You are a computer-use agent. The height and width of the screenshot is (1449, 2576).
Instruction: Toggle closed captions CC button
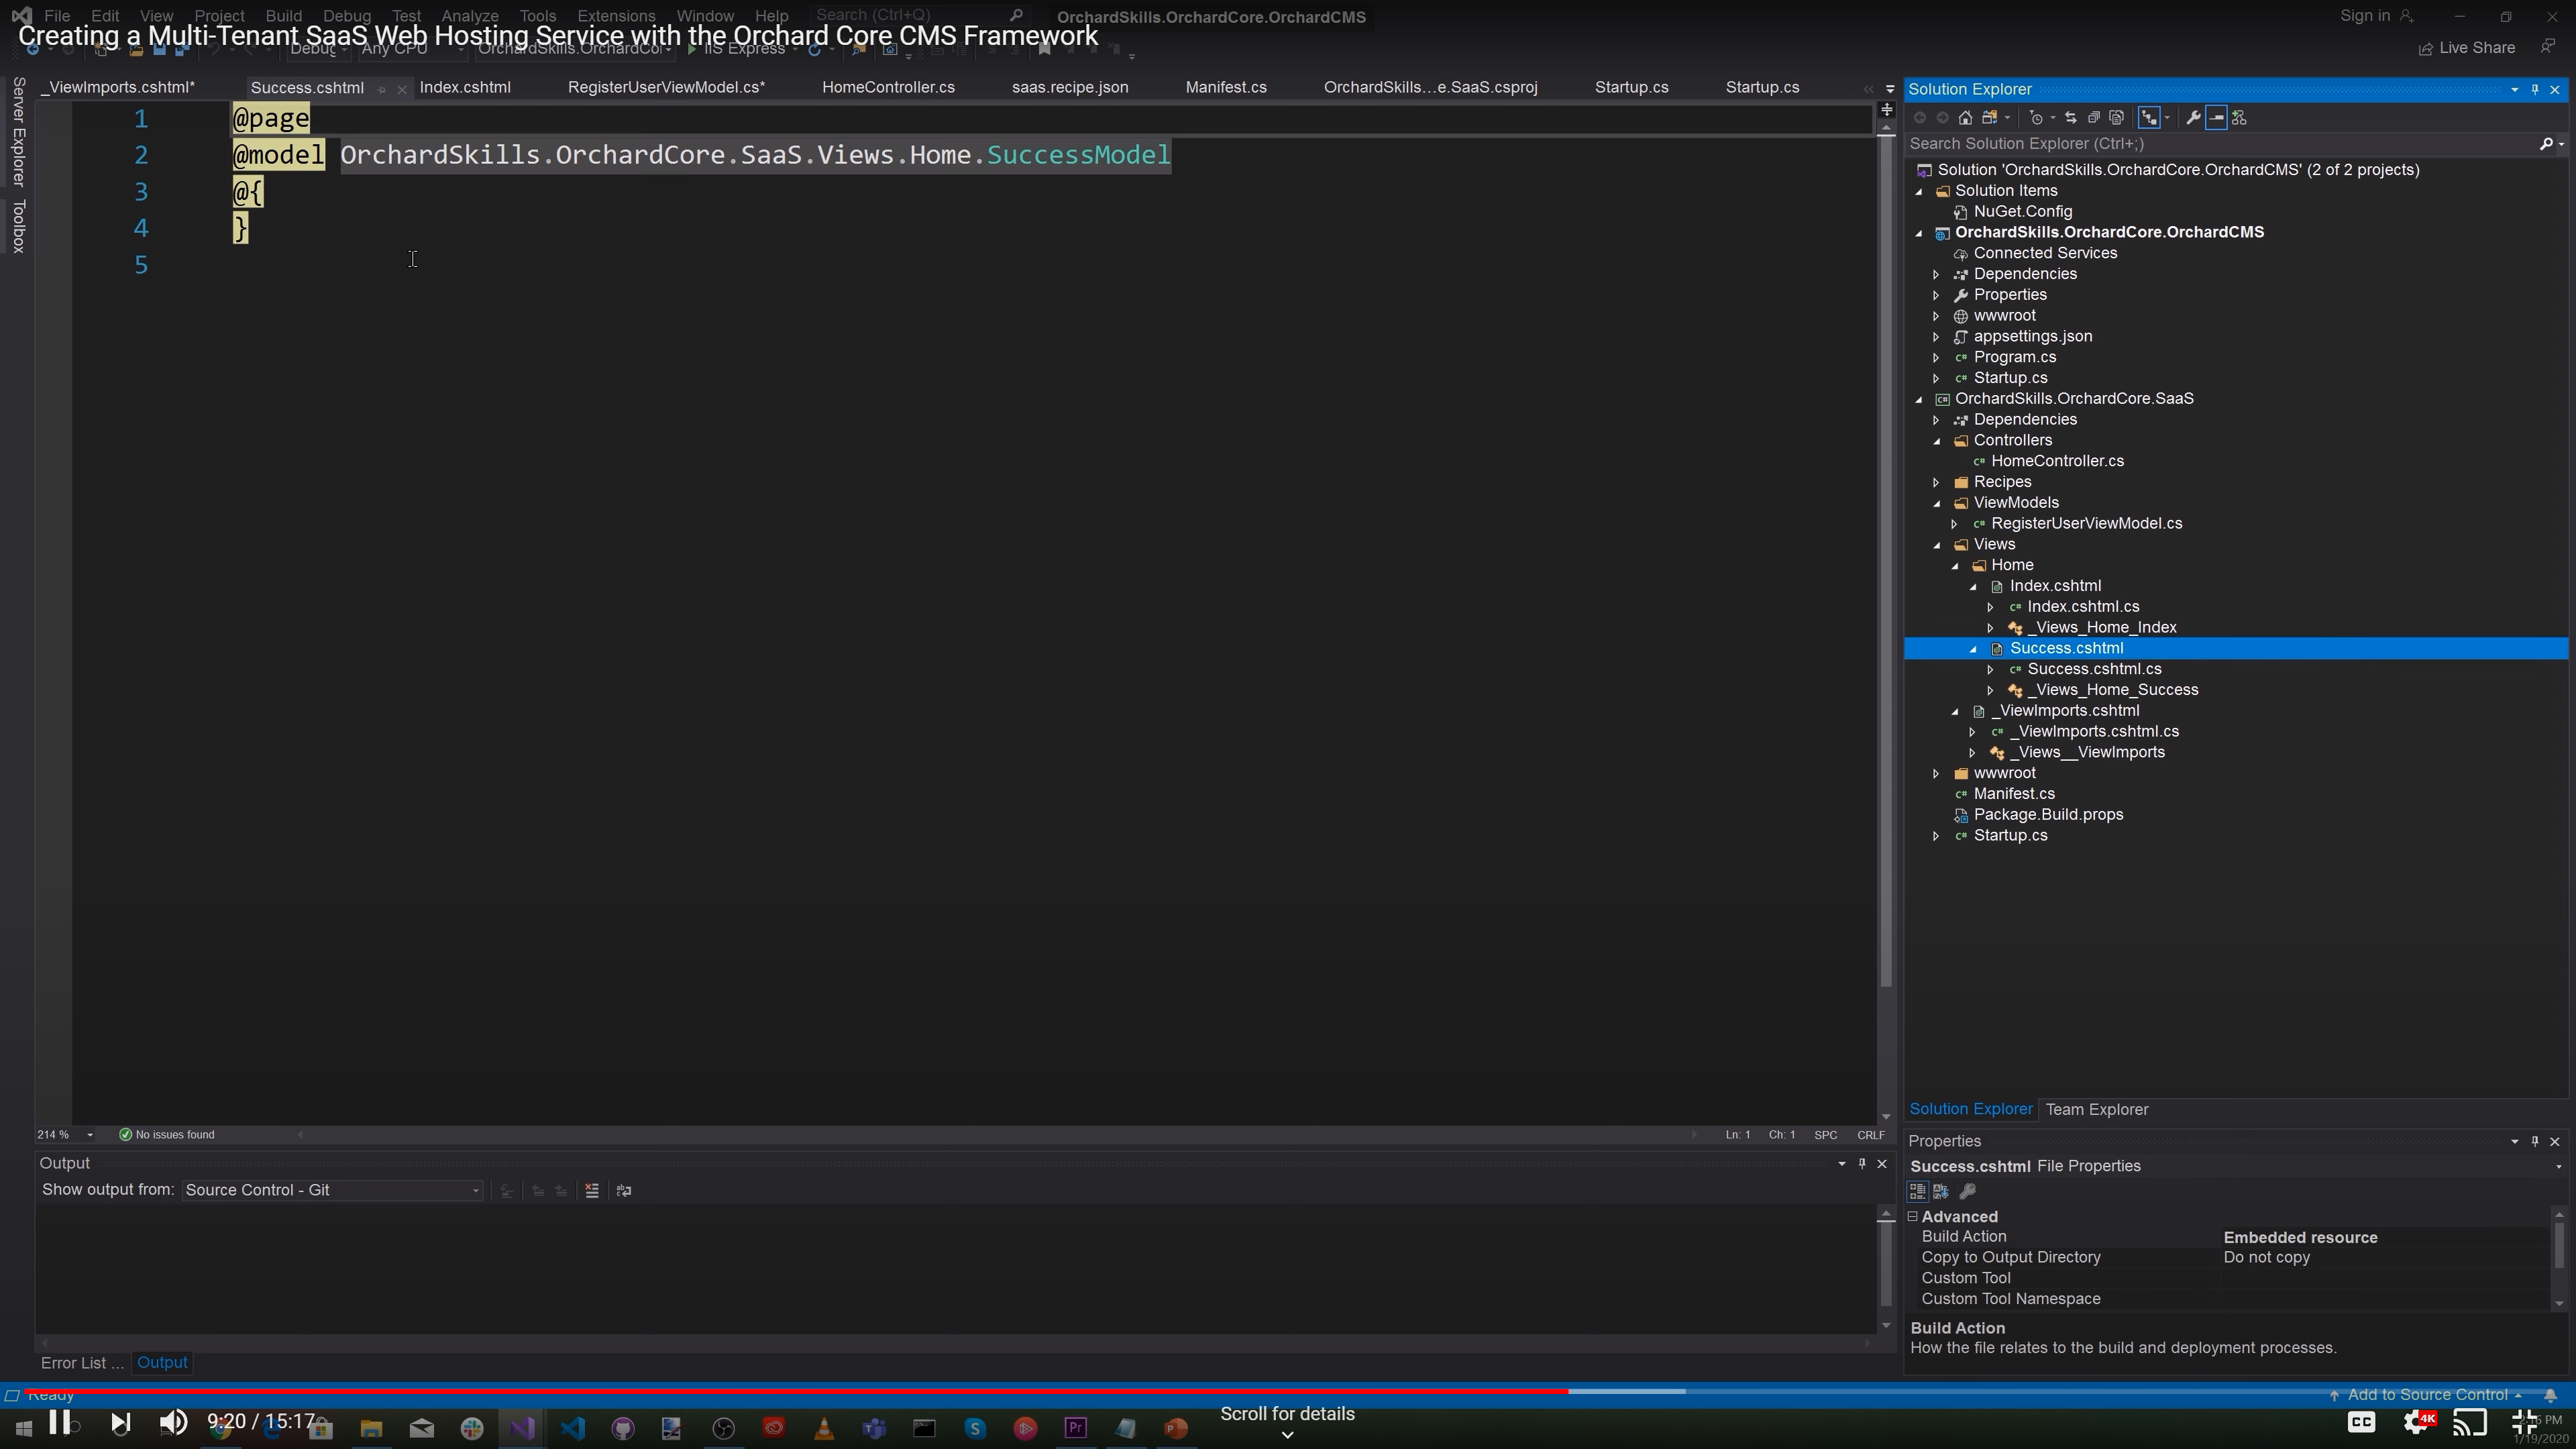pyautogui.click(x=2361, y=1421)
